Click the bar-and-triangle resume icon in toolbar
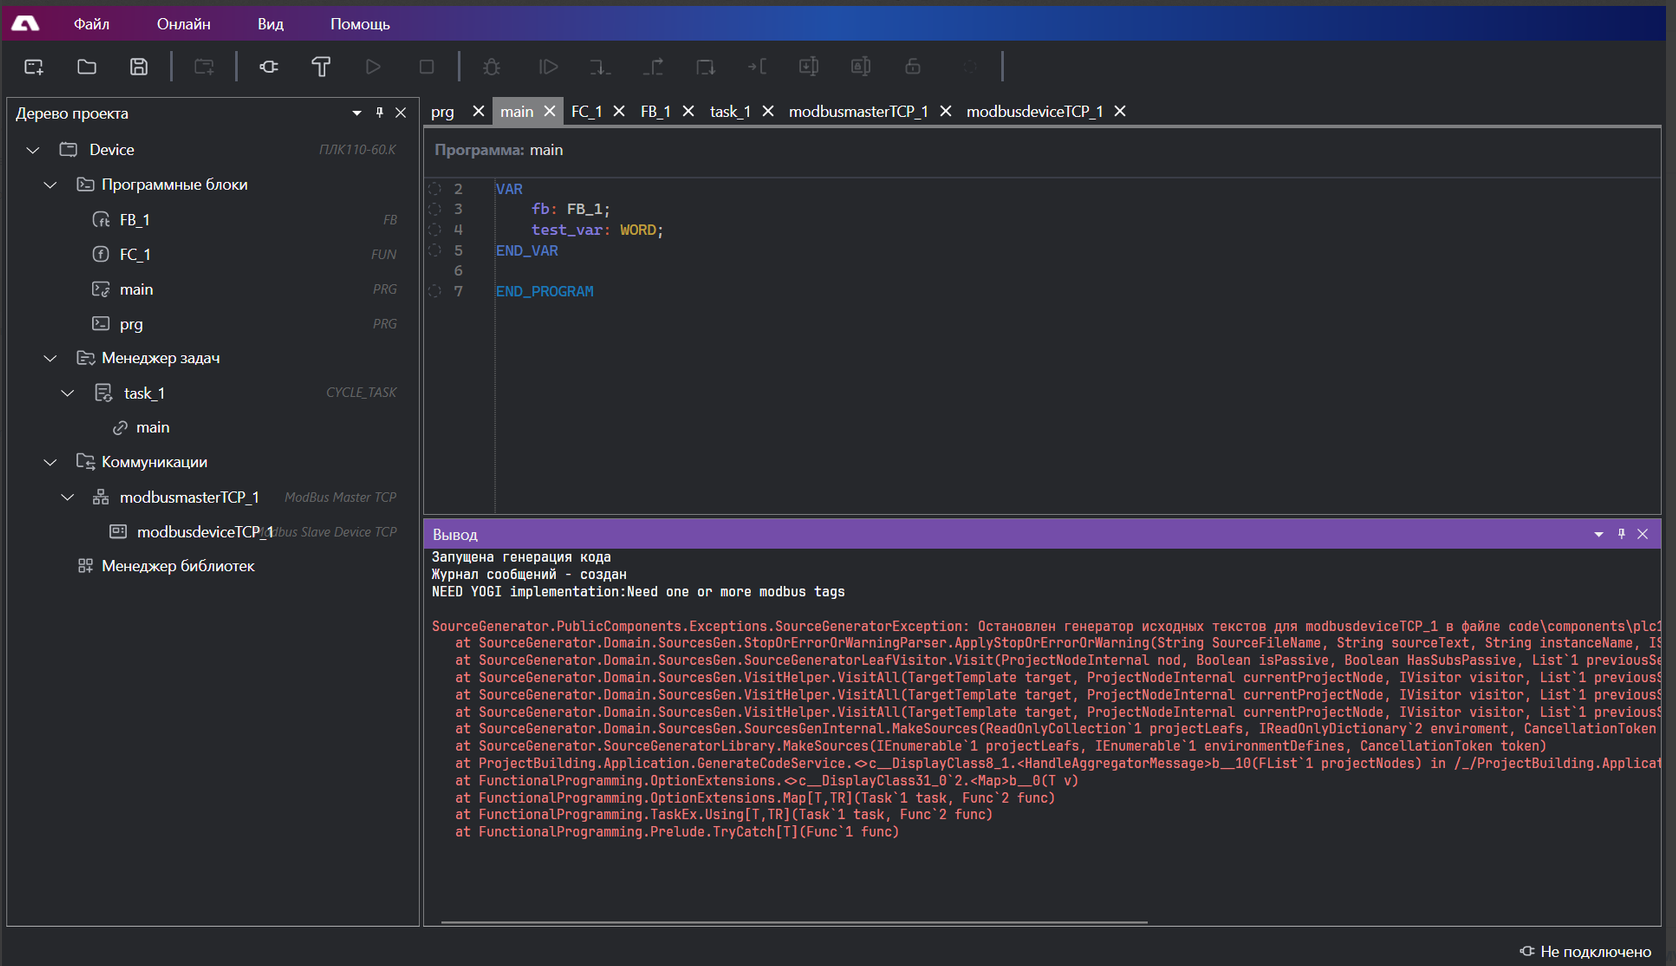The image size is (1676, 966). point(548,67)
